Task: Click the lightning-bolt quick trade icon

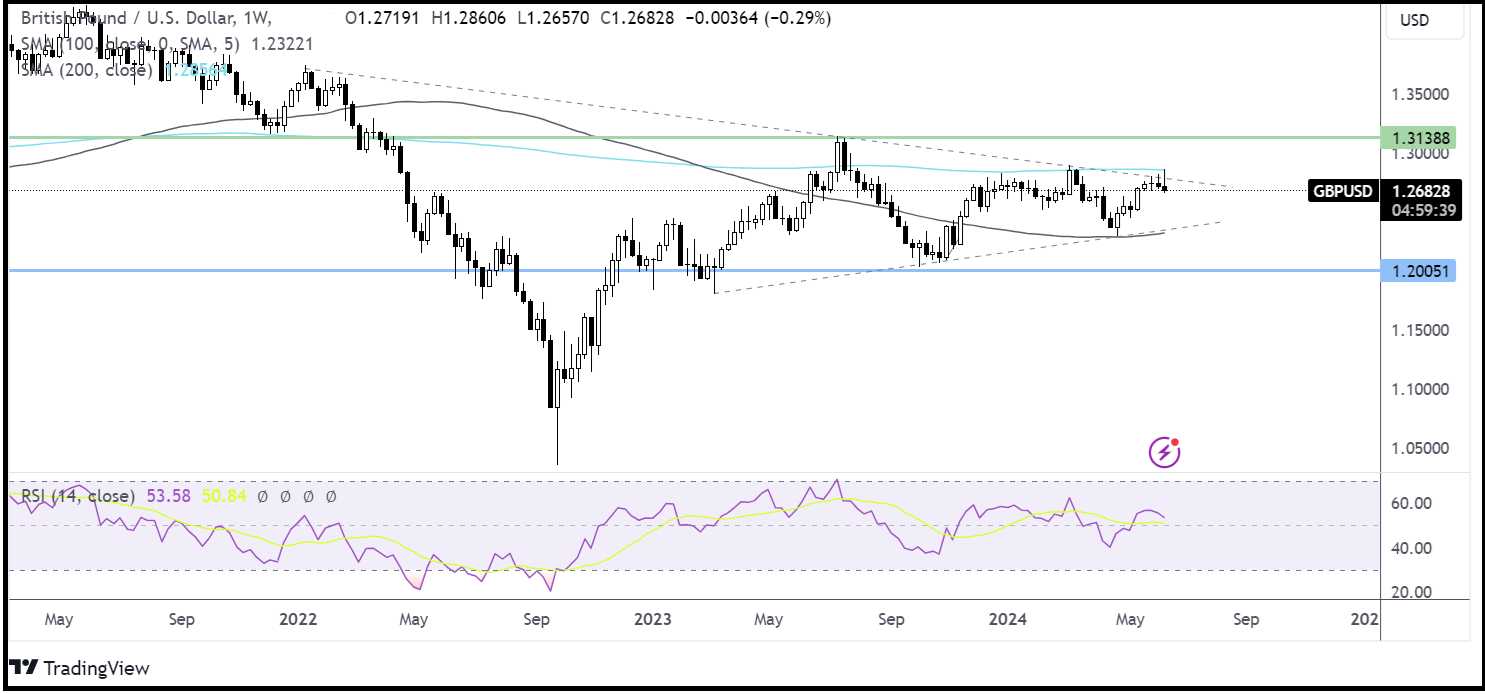Action: [x=1164, y=451]
